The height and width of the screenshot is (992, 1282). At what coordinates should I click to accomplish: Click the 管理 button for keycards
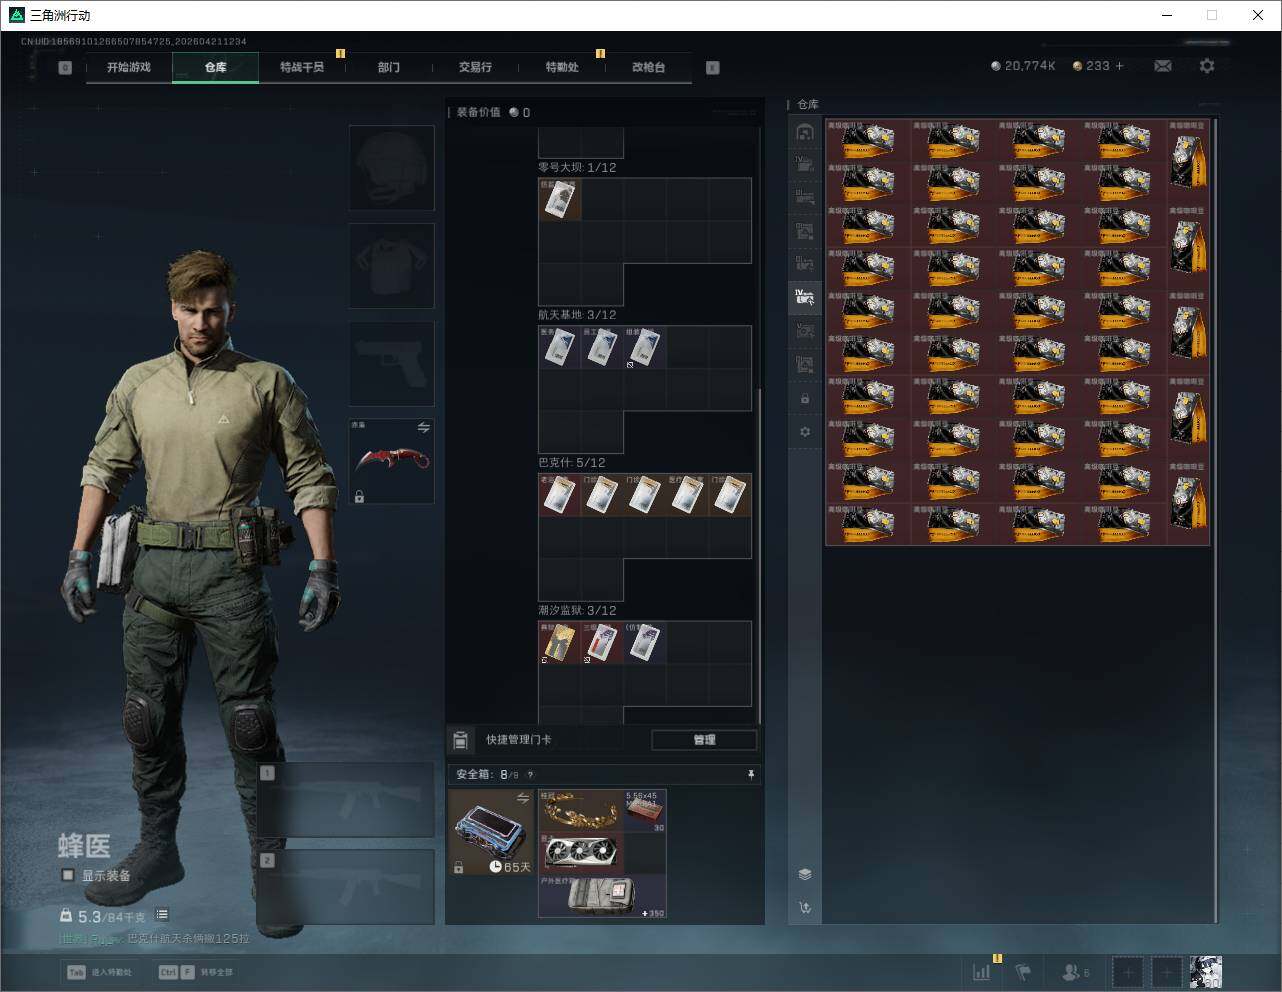click(704, 740)
